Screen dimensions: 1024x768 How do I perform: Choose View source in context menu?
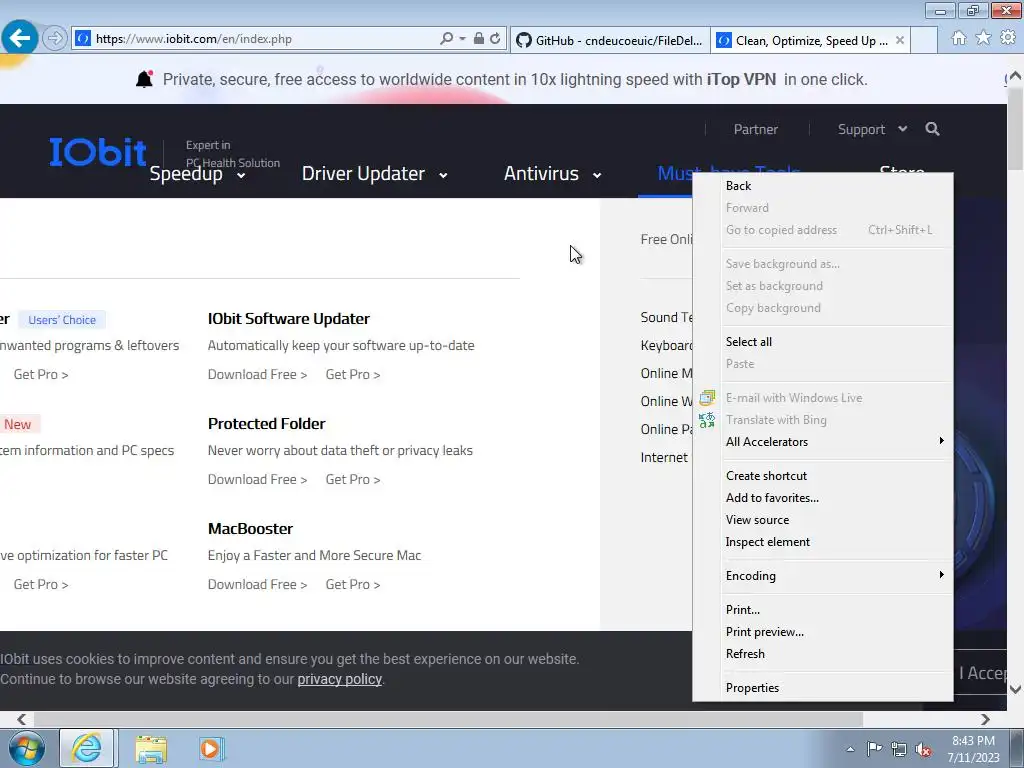pyautogui.click(x=823, y=520)
